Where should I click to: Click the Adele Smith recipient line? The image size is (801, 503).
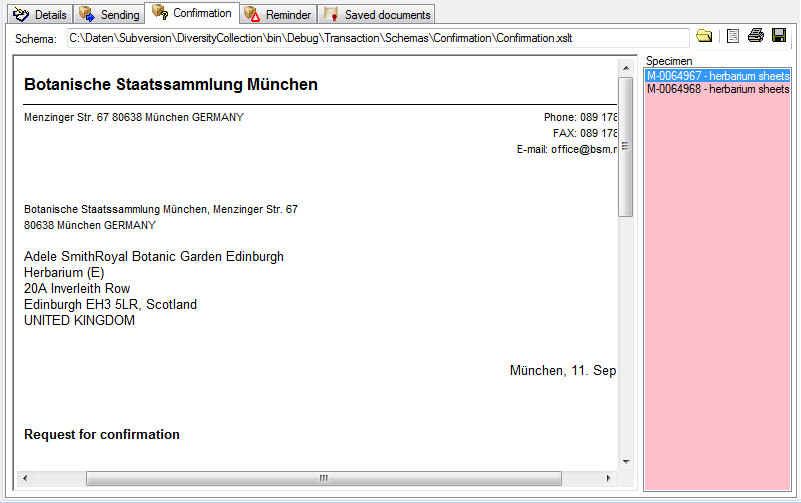coord(154,256)
